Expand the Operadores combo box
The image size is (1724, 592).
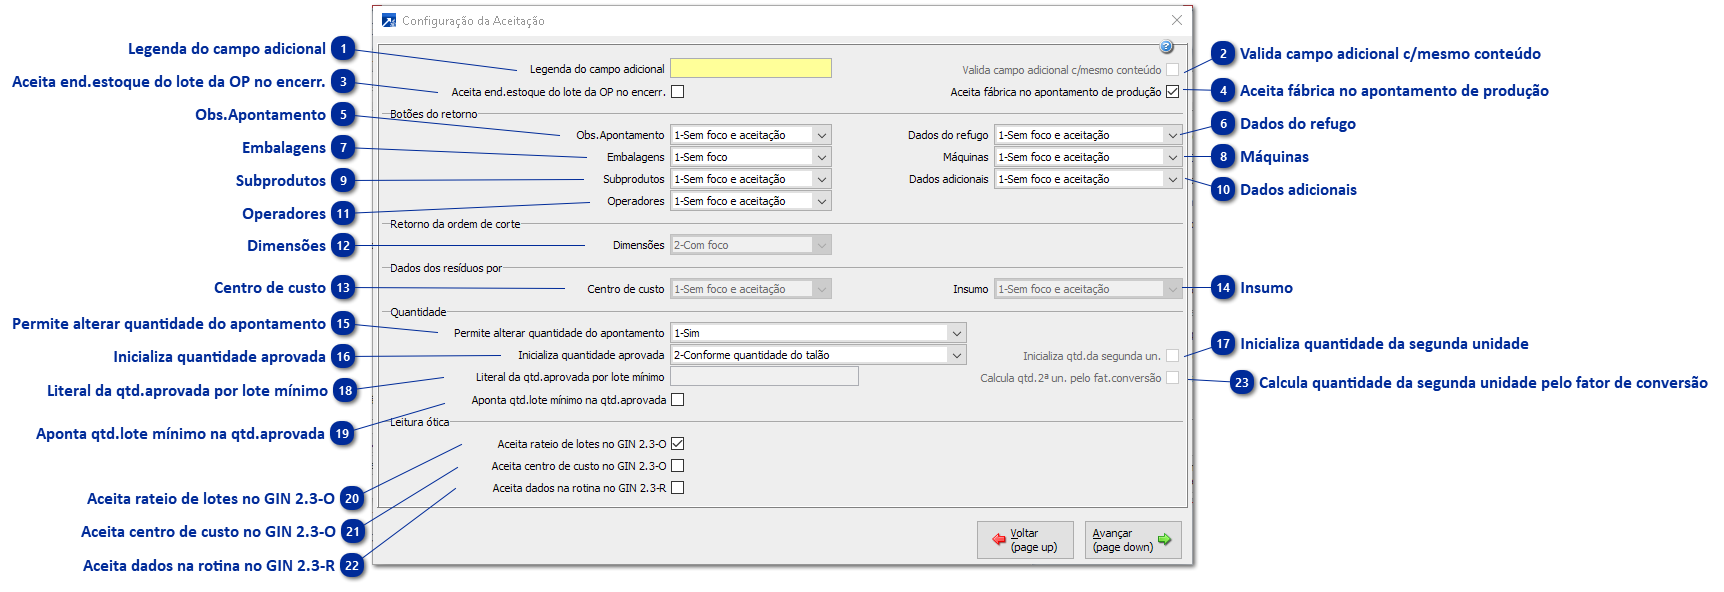(751, 201)
